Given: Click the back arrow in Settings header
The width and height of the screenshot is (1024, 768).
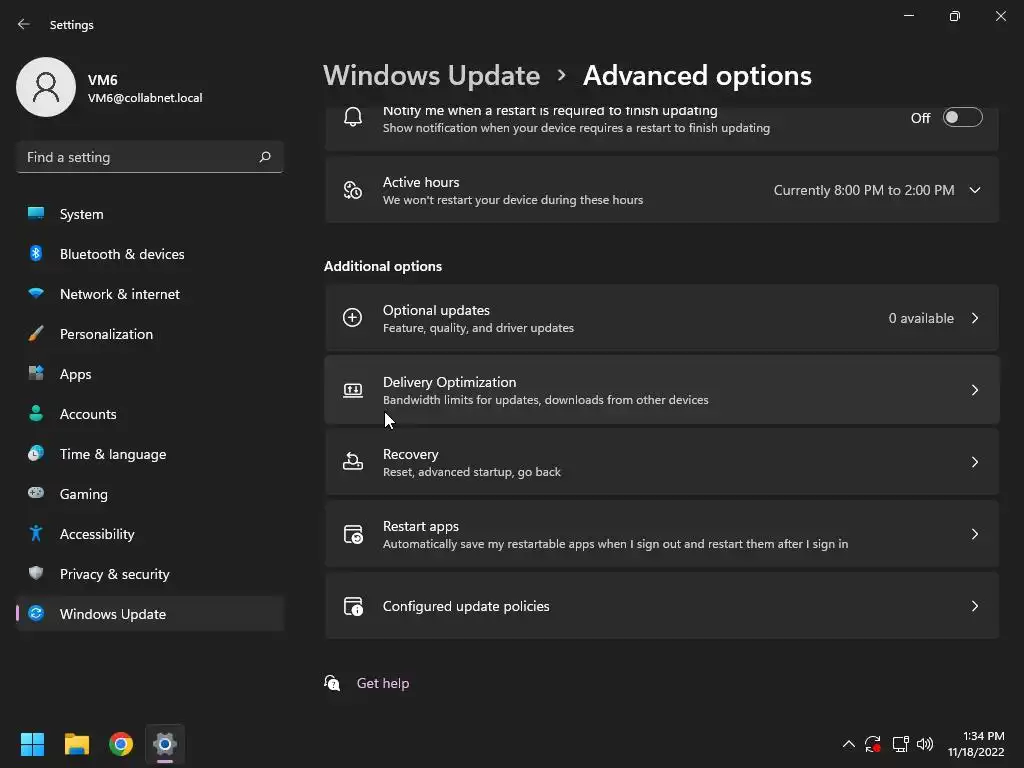Looking at the screenshot, I should 24,24.
